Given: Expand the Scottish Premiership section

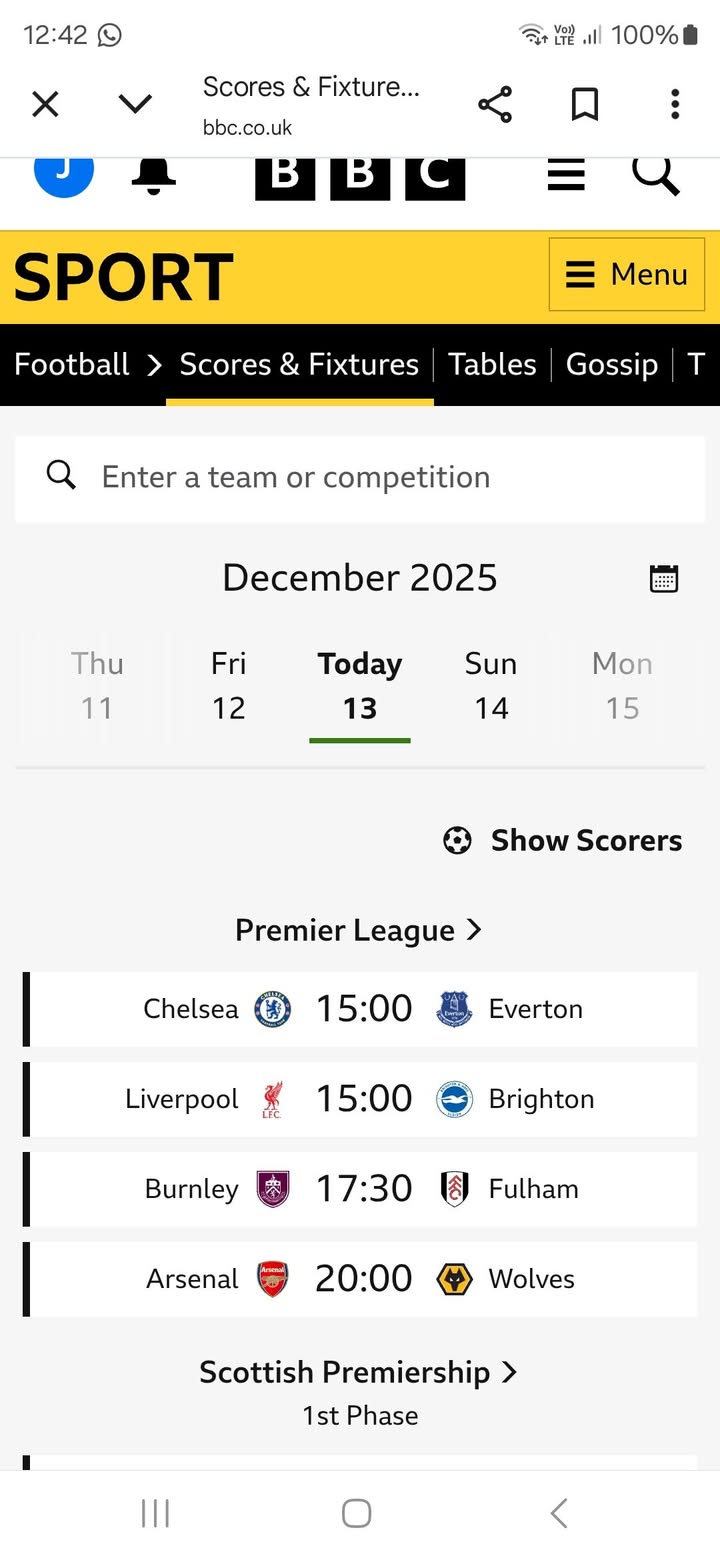Looking at the screenshot, I should (359, 1372).
